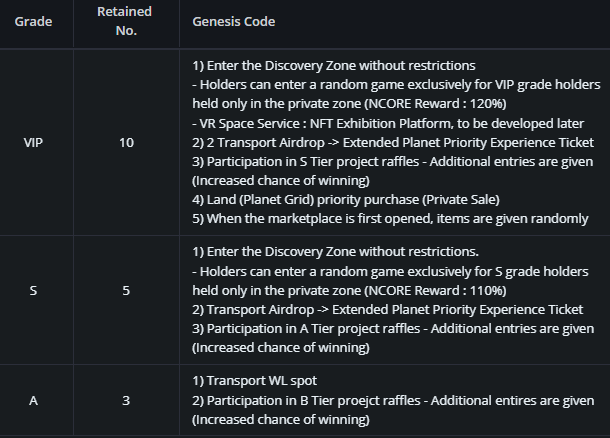Click S grade NCORE Reward 110% line
The width and height of the screenshot is (610, 438).
coord(349,291)
